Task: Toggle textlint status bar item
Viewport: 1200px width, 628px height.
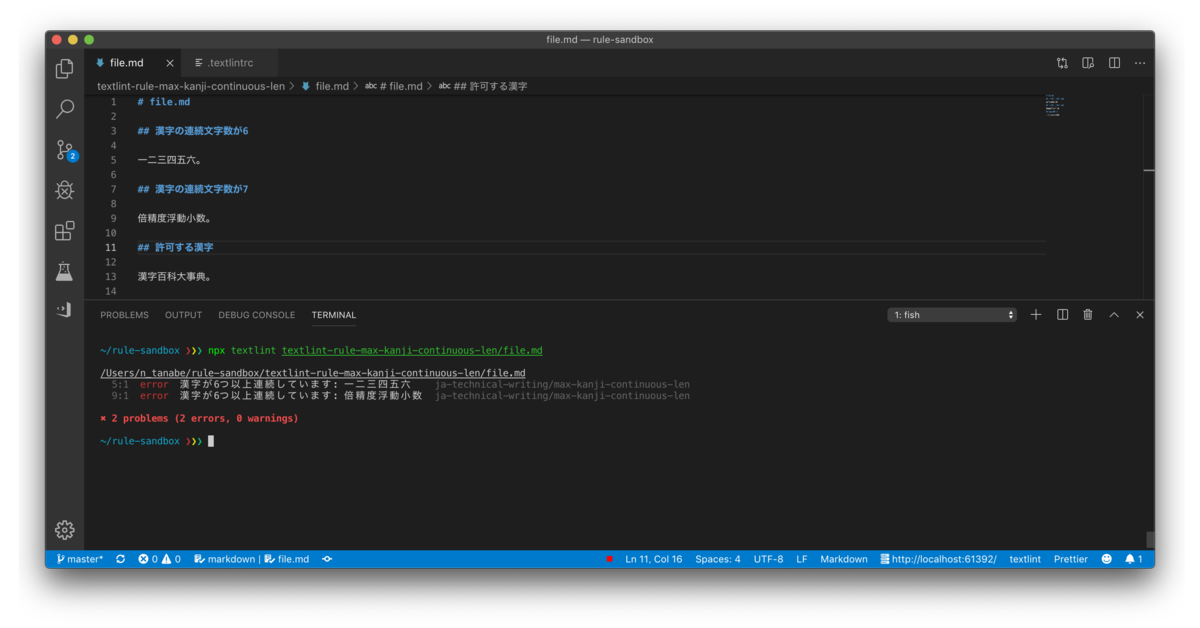Action: pyautogui.click(x=1025, y=559)
